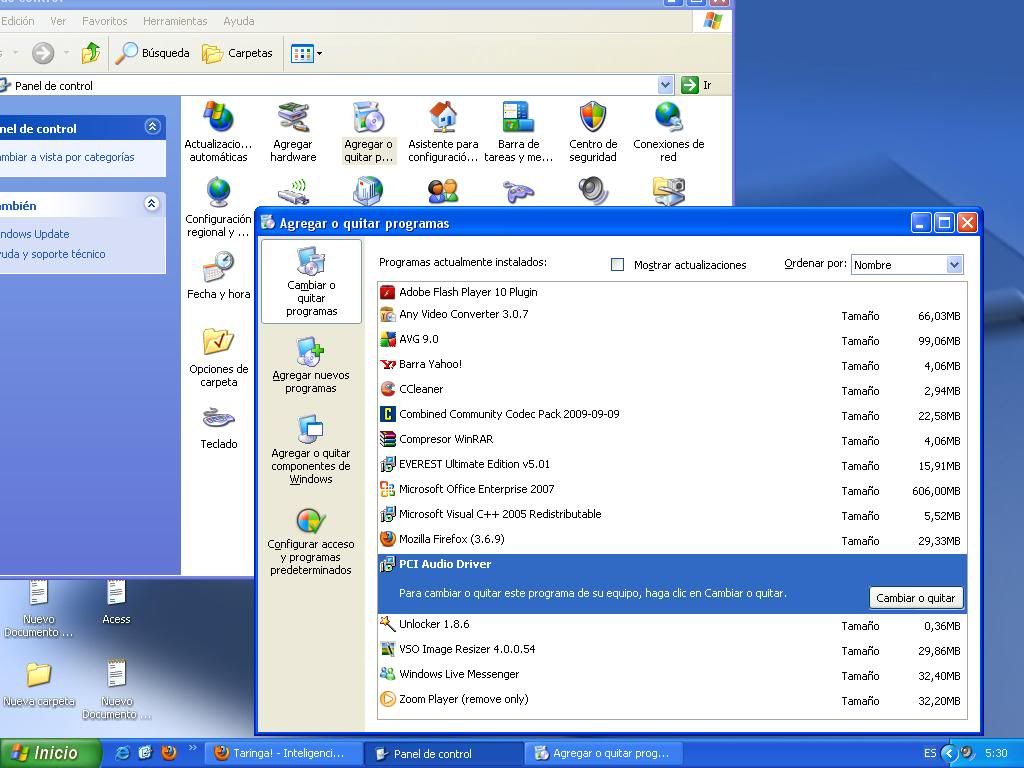Screen dimensions: 1024x768
Task: Click the Cambiar a vista por categorías link
Action: 67,157
